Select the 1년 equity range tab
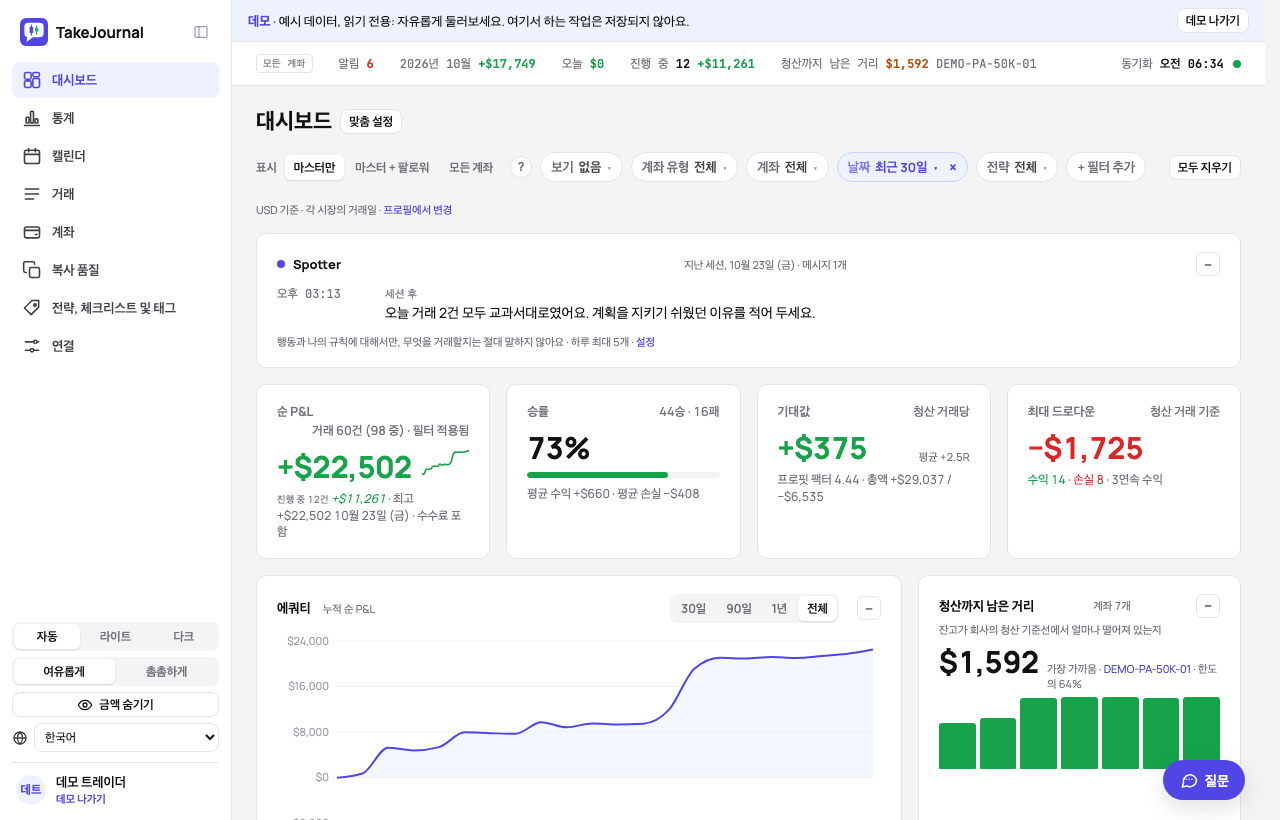 click(x=779, y=608)
